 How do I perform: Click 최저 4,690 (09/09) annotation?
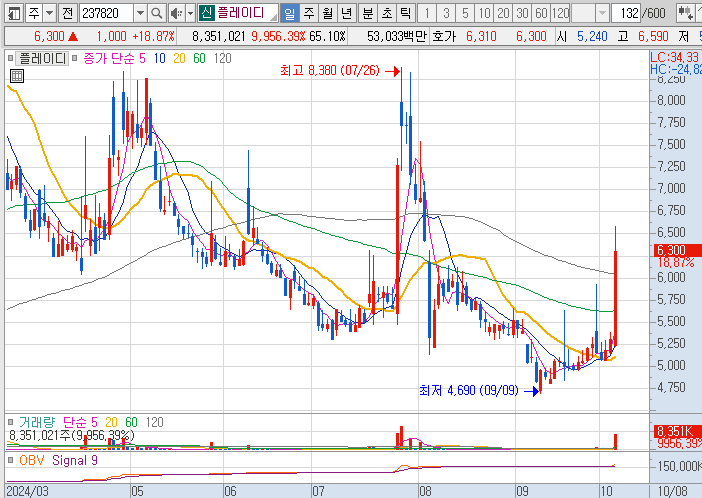click(469, 391)
